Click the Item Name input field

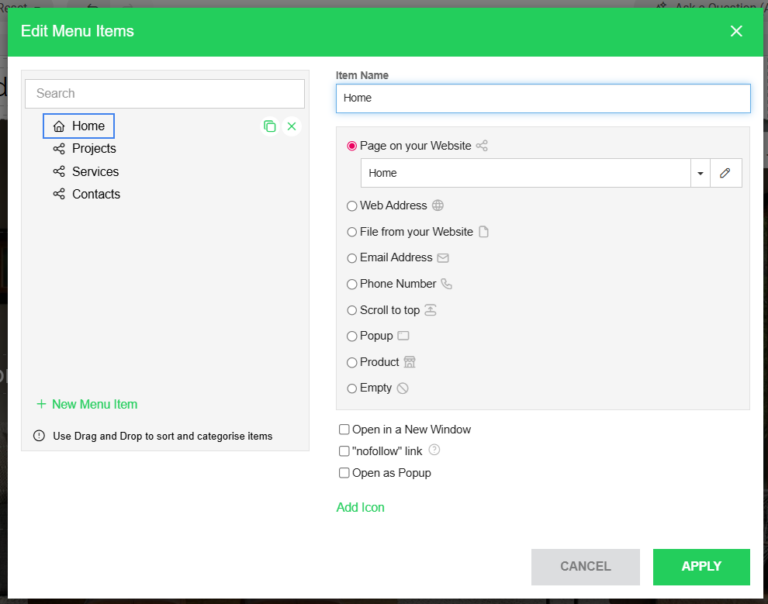point(543,98)
